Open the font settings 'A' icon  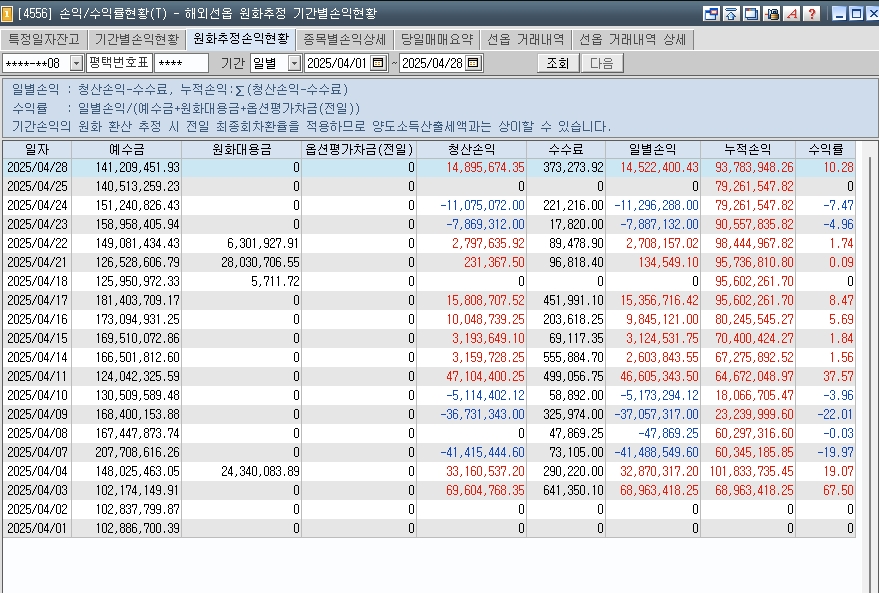792,13
